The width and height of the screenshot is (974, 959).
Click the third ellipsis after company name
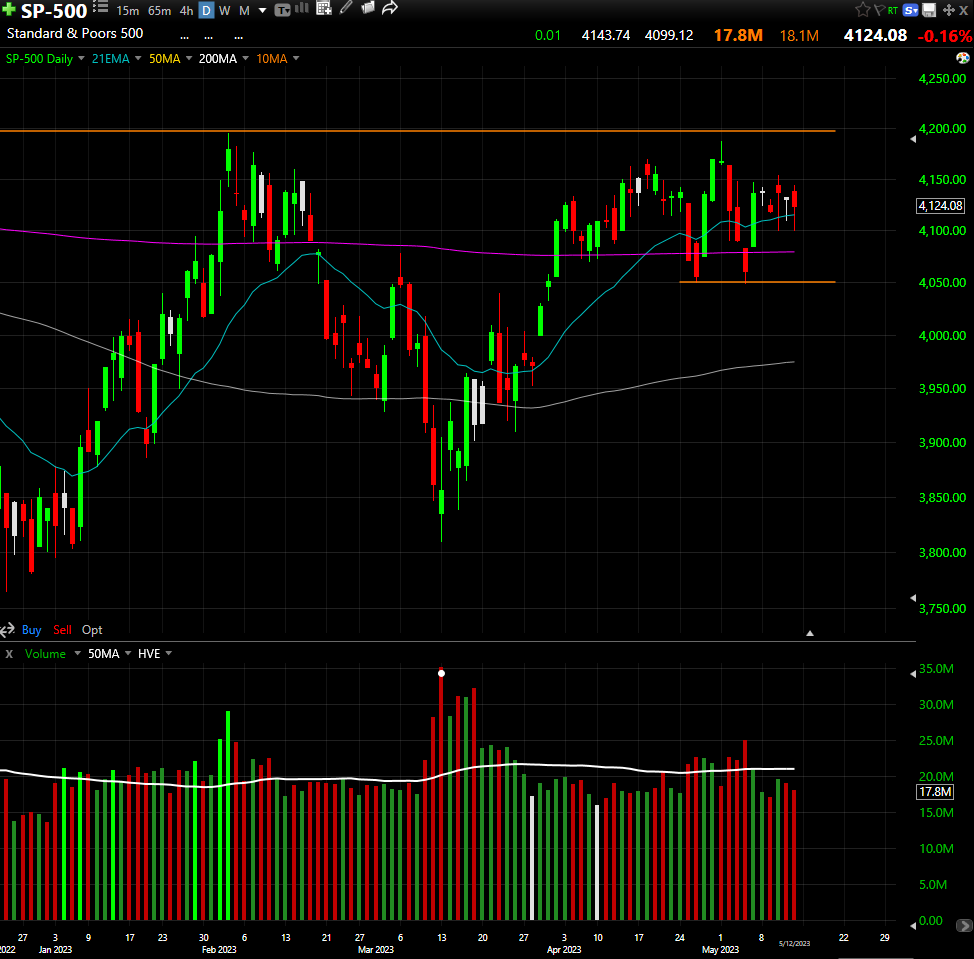tap(239, 37)
